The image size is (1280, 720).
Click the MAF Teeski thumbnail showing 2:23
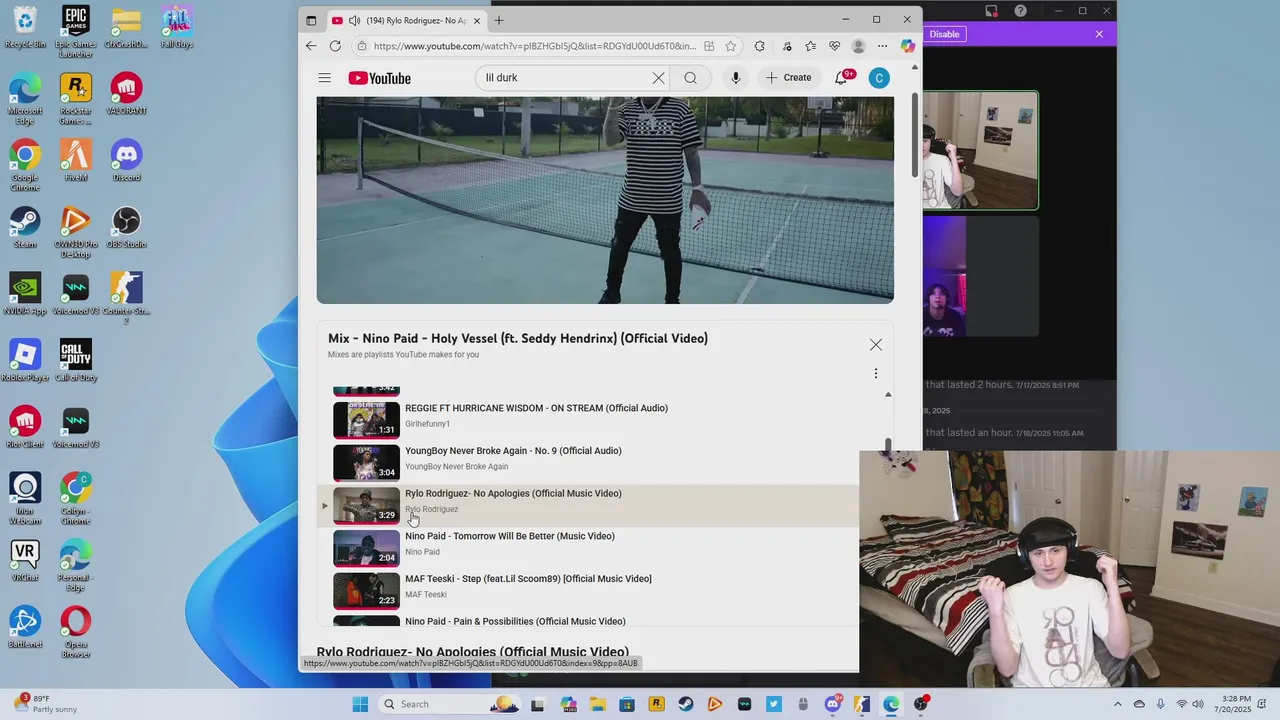coord(366,591)
